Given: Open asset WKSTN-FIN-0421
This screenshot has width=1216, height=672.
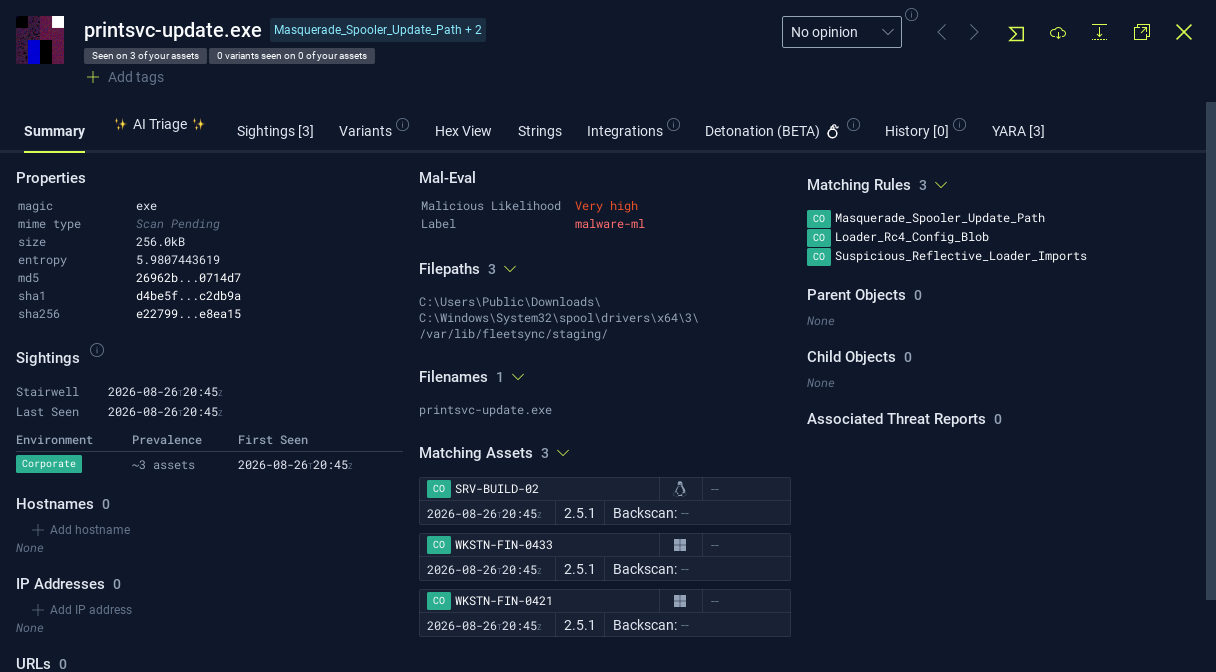Looking at the screenshot, I should click(504, 601).
